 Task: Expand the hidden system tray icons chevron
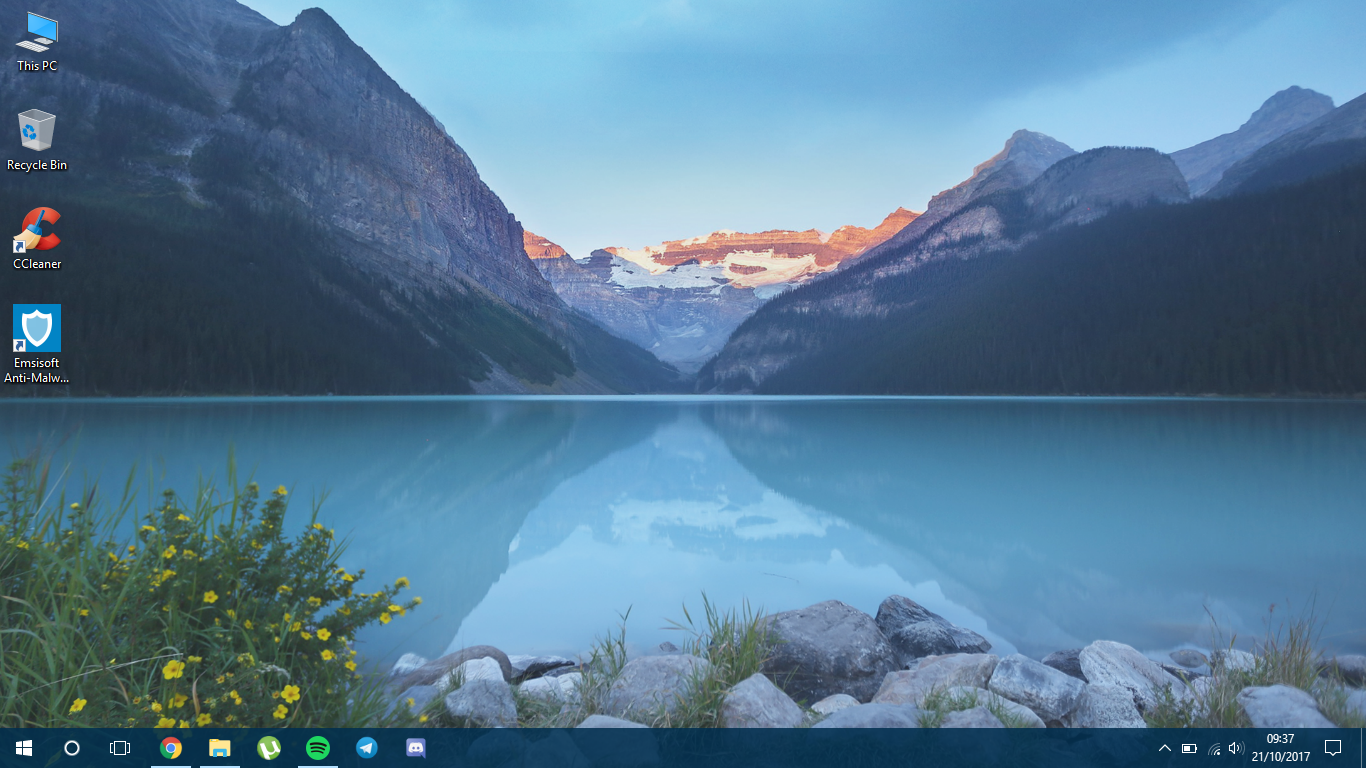click(1165, 748)
